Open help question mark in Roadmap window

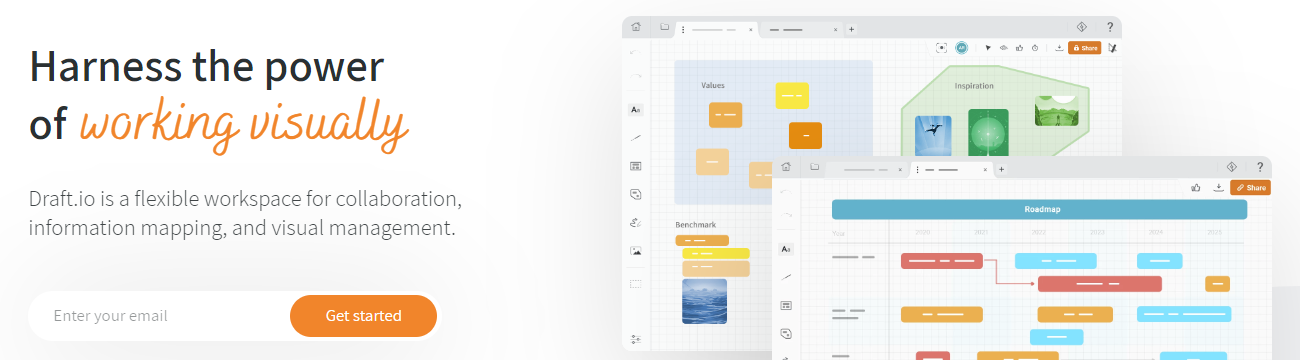click(x=1260, y=167)
